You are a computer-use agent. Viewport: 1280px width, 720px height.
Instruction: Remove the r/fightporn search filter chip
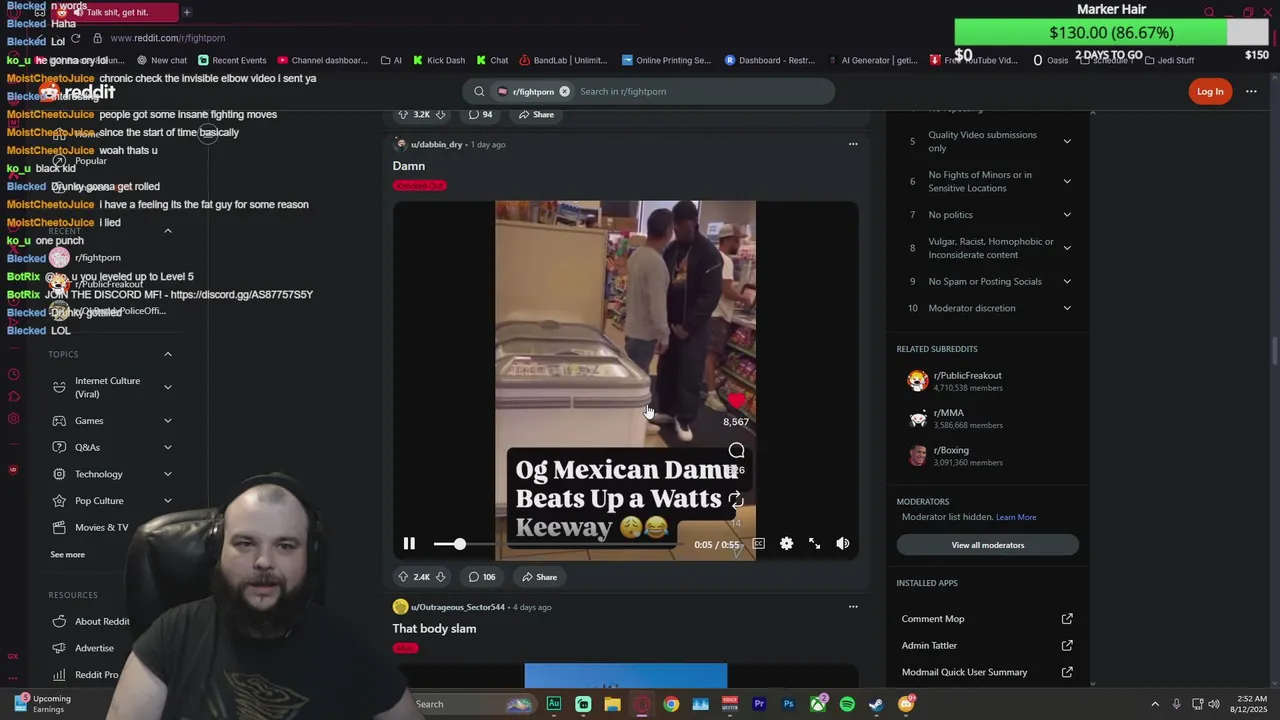click(564, 92)
